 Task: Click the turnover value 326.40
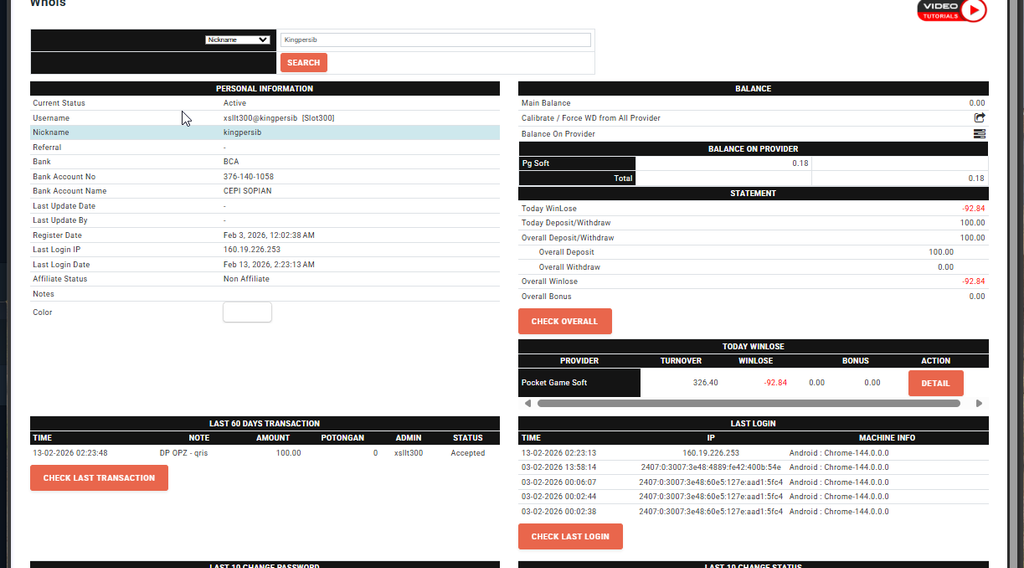click(705, 383)
